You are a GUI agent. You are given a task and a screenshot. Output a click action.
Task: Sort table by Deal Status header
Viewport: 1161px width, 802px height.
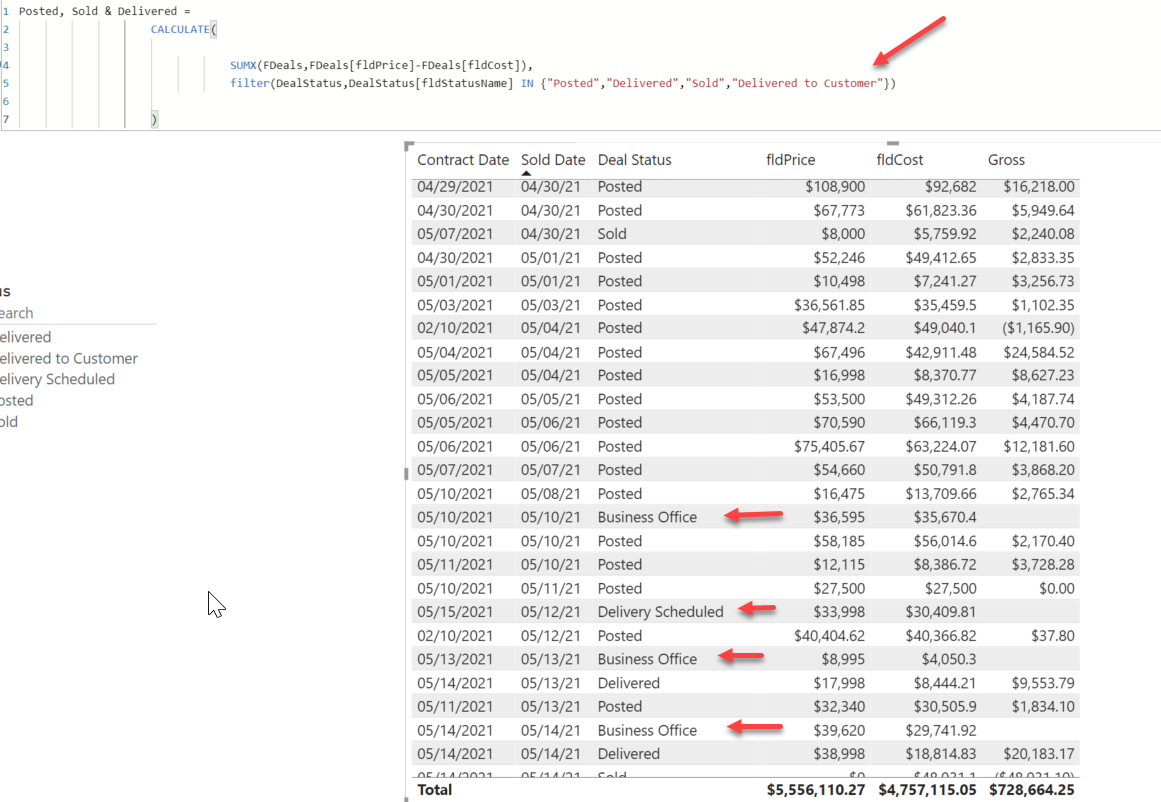click(635, 160)
